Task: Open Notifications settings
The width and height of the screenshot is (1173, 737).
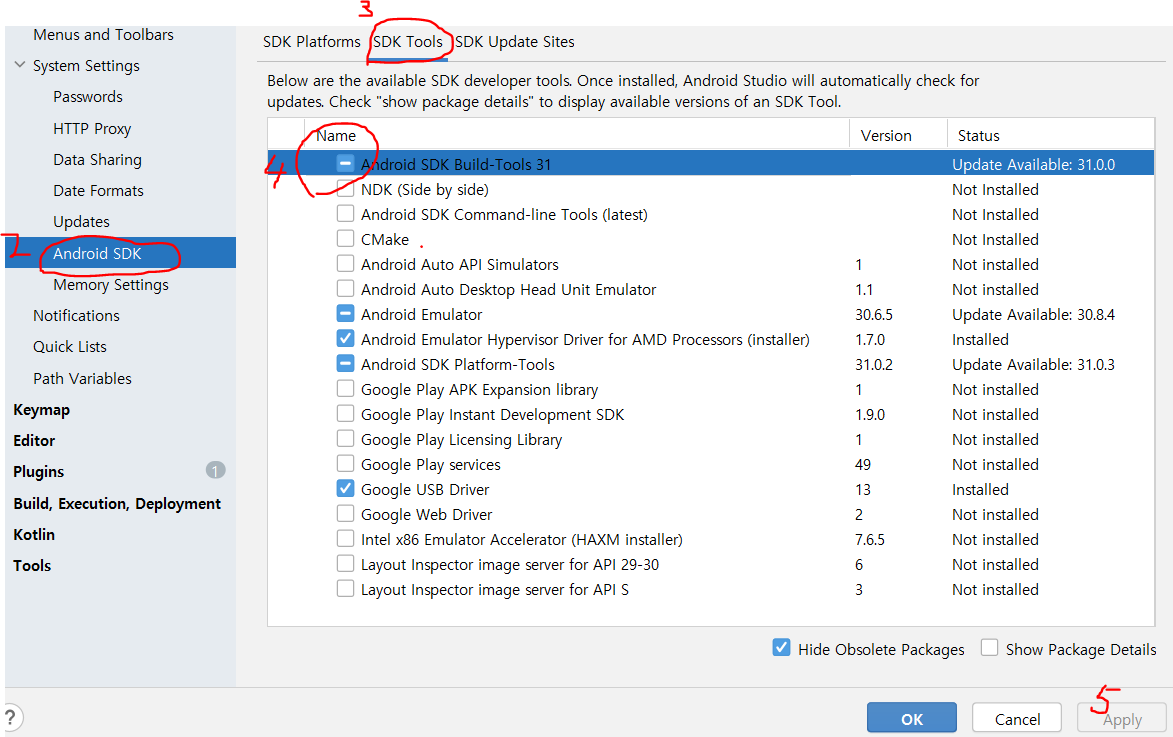Action: pos(76,316)
